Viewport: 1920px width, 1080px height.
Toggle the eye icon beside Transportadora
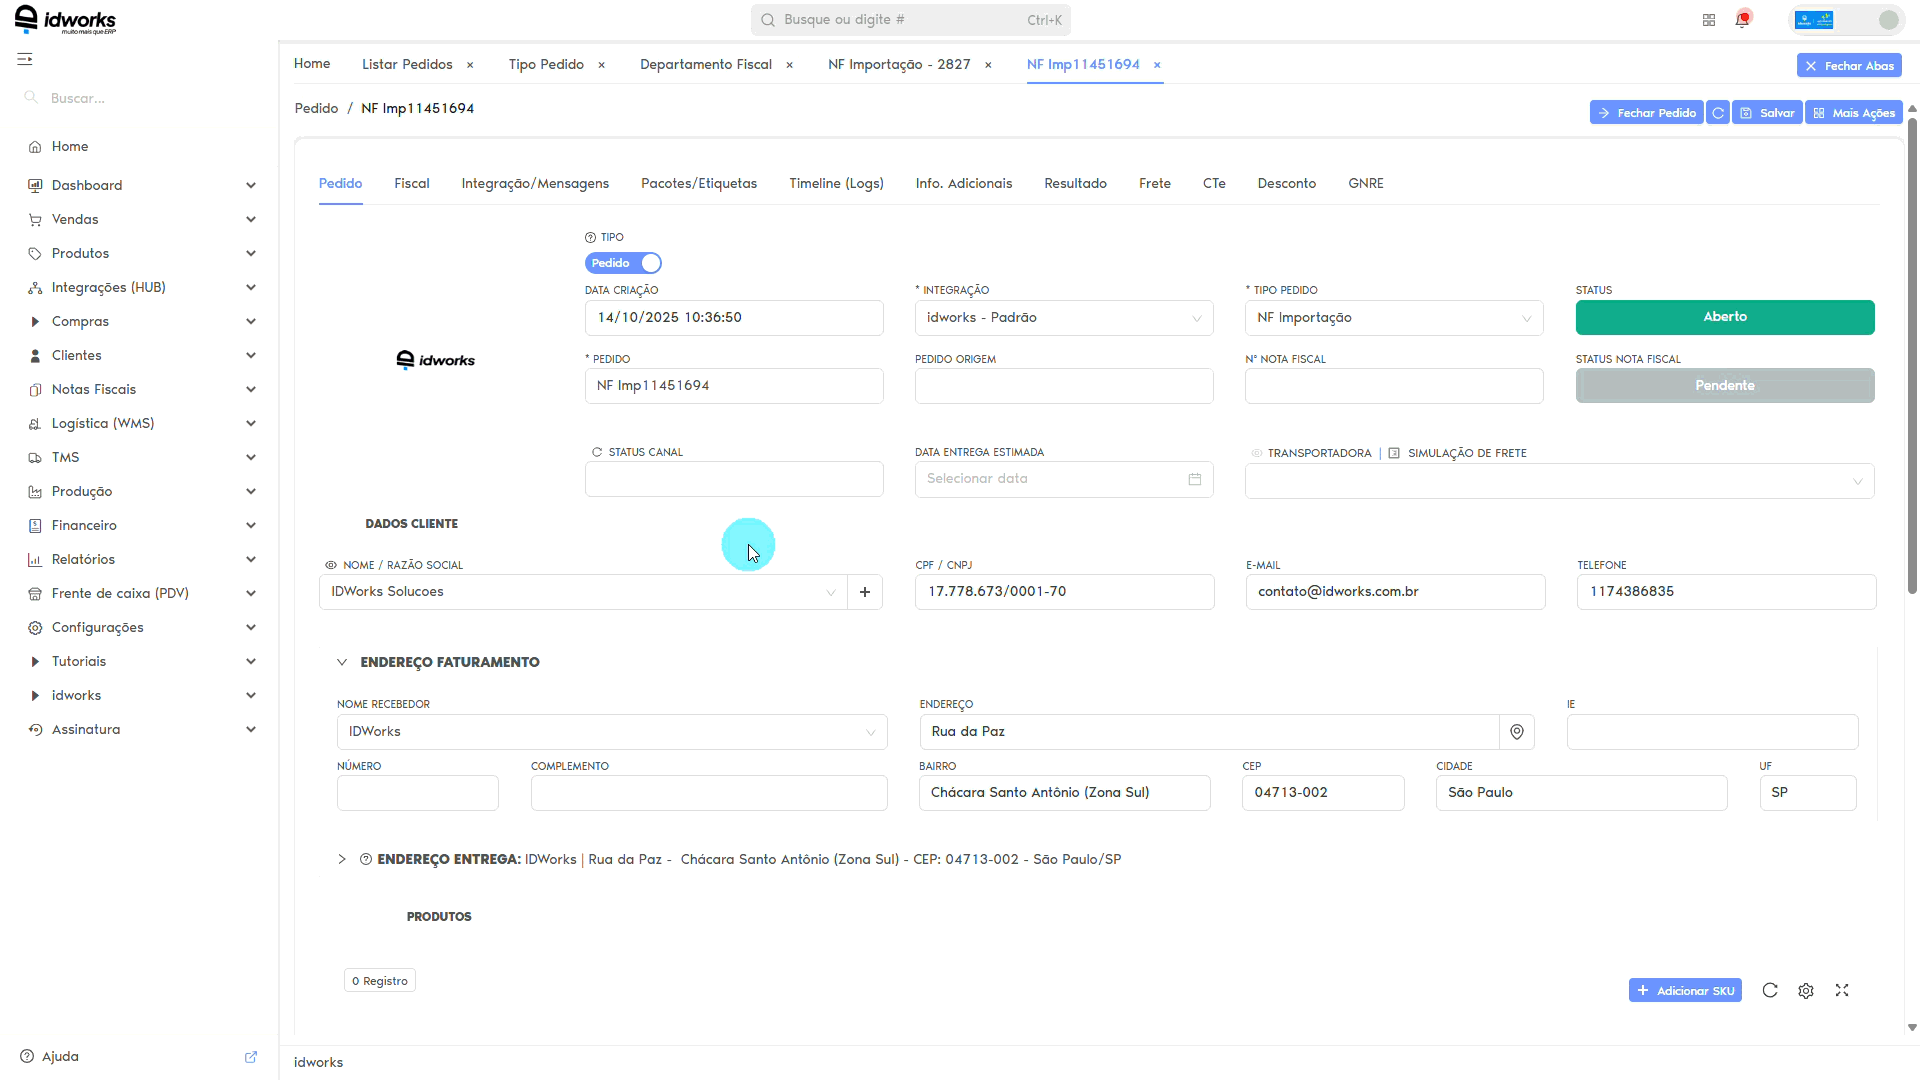pyautogui.click(x=1257, y=453)
